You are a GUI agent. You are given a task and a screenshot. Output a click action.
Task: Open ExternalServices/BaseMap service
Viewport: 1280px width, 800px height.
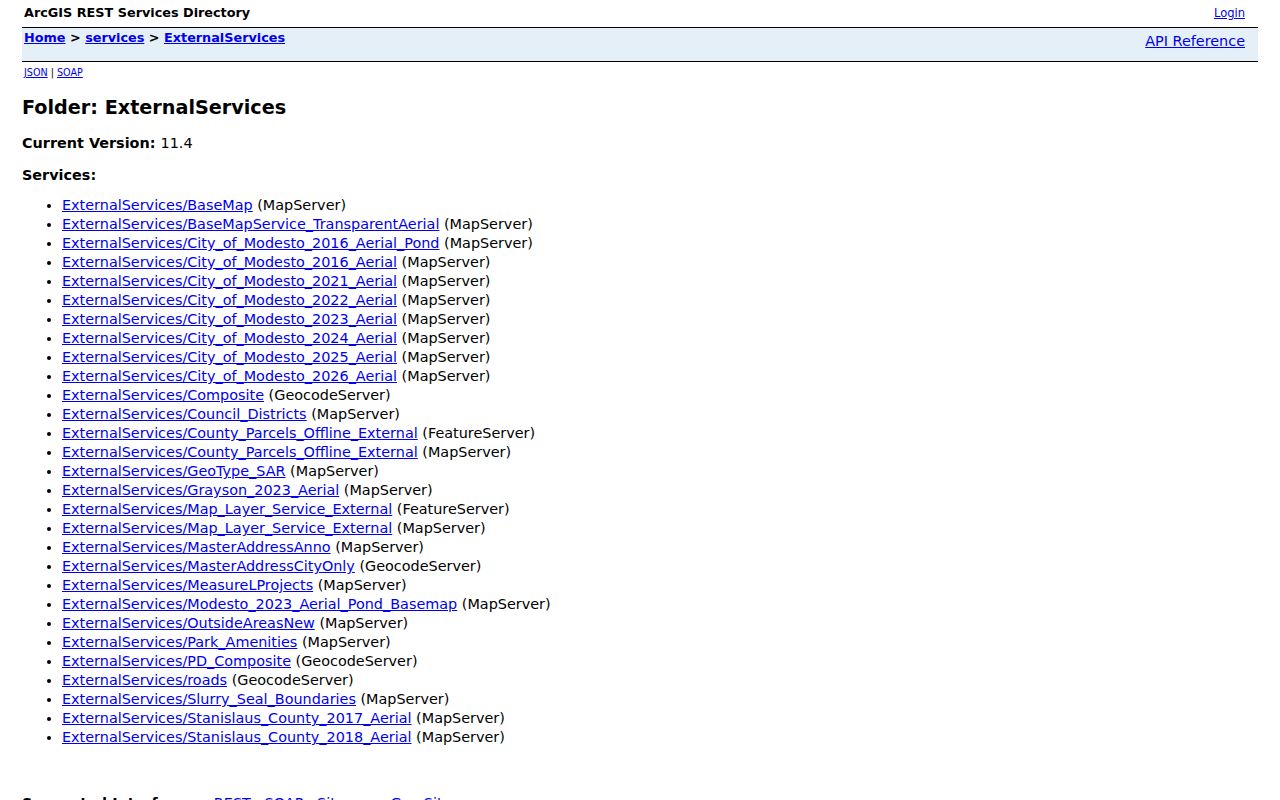pyautogui.click(x=157, y=205)
